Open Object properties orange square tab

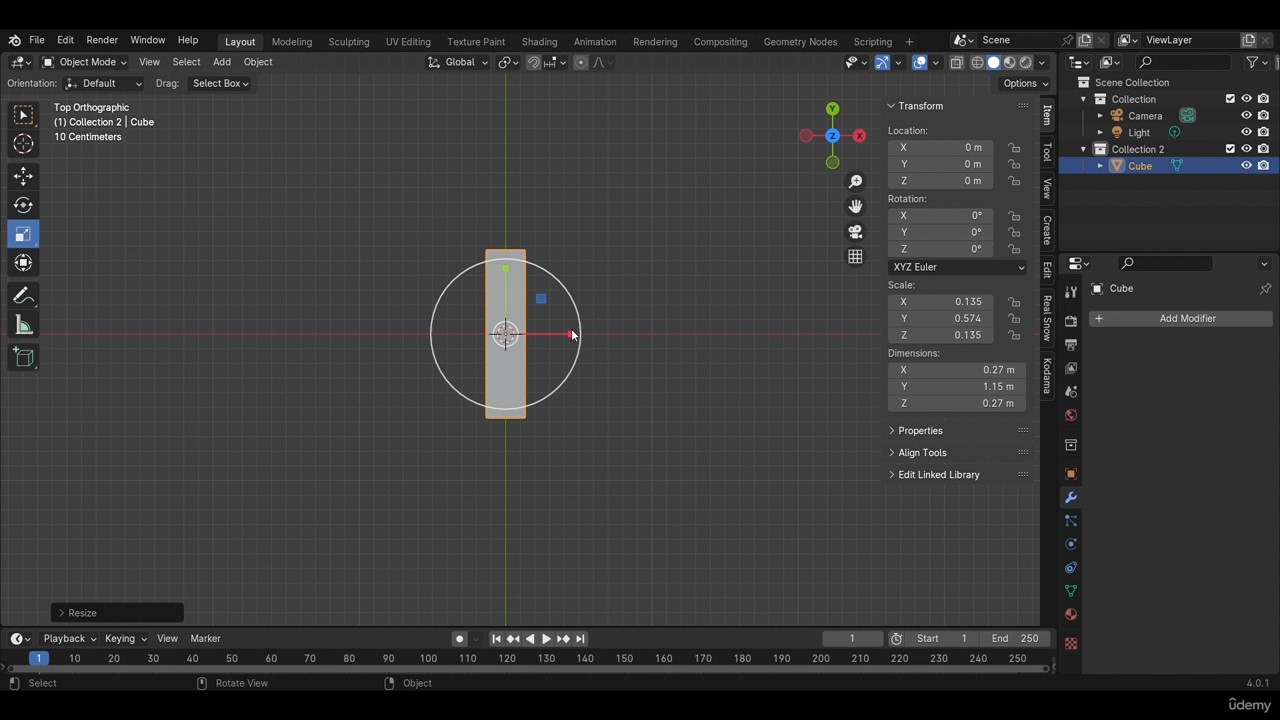(x=1071, y=474)
